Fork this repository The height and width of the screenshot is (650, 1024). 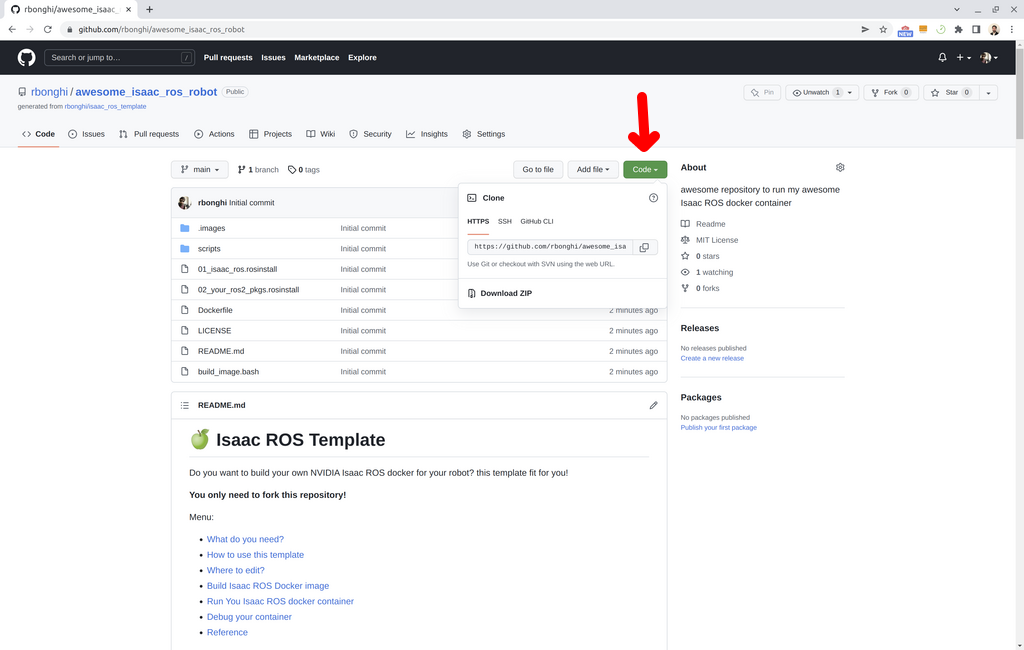tap(891, 93)
